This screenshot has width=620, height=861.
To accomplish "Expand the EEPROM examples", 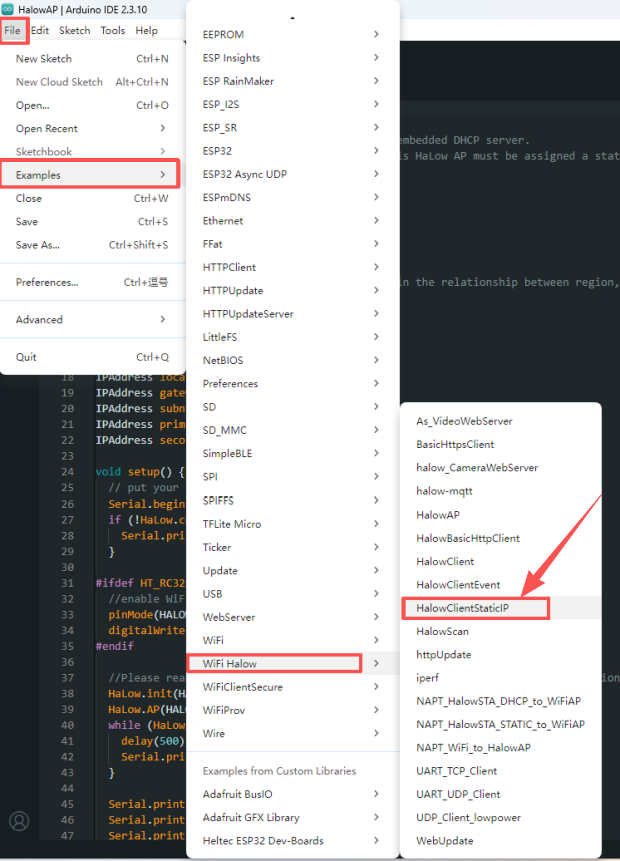I will [292, 34].
